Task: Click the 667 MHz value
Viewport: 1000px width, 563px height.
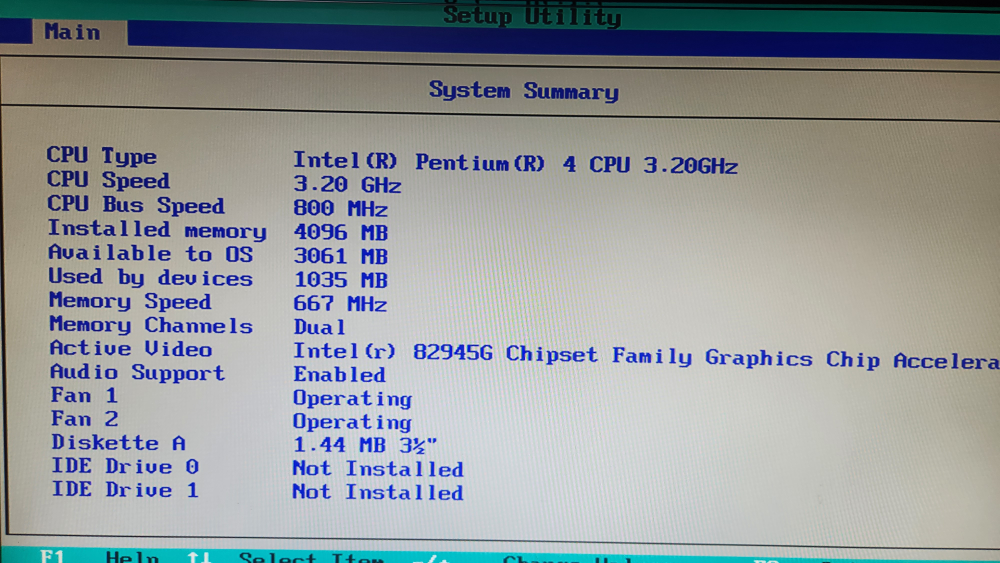Action: click(x=340, y=303)
